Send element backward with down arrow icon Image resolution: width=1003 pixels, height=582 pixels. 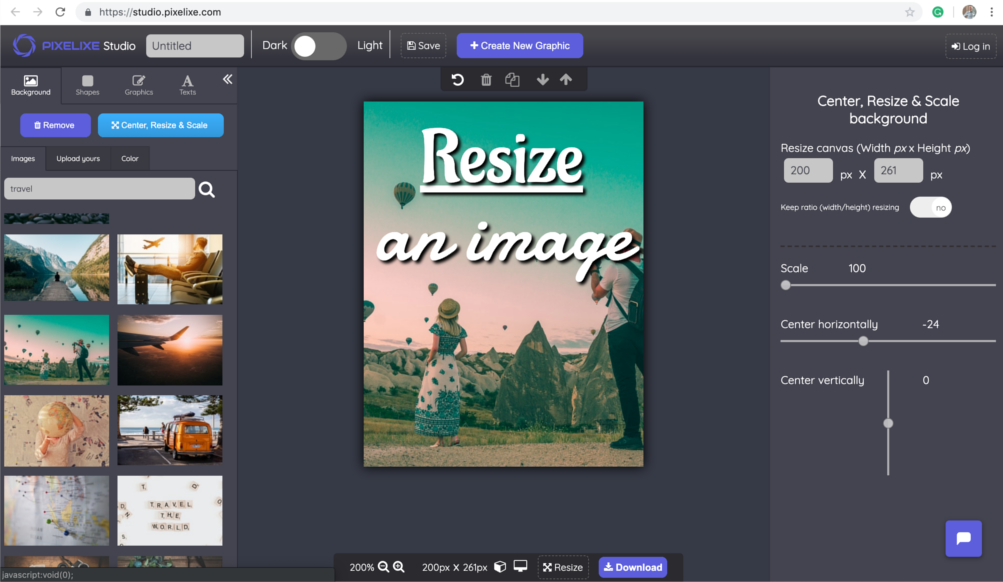pos(542,79)
